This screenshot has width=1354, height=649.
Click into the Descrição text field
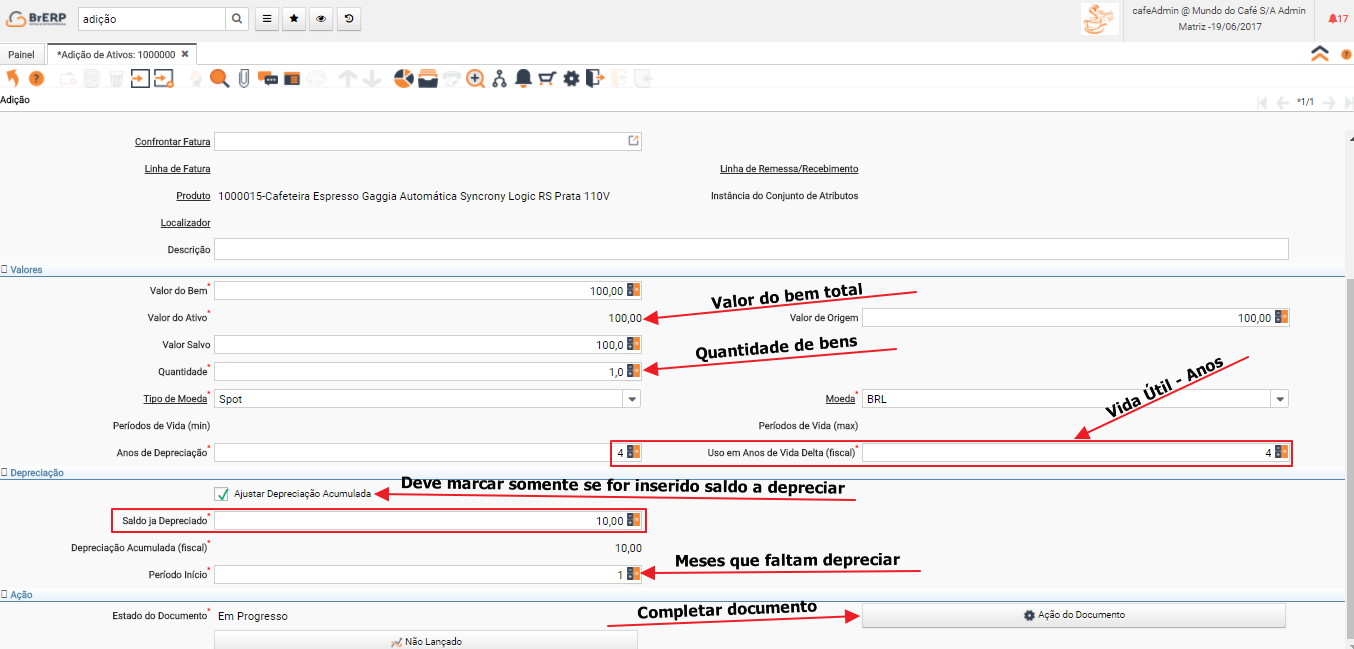coord(750,249)
